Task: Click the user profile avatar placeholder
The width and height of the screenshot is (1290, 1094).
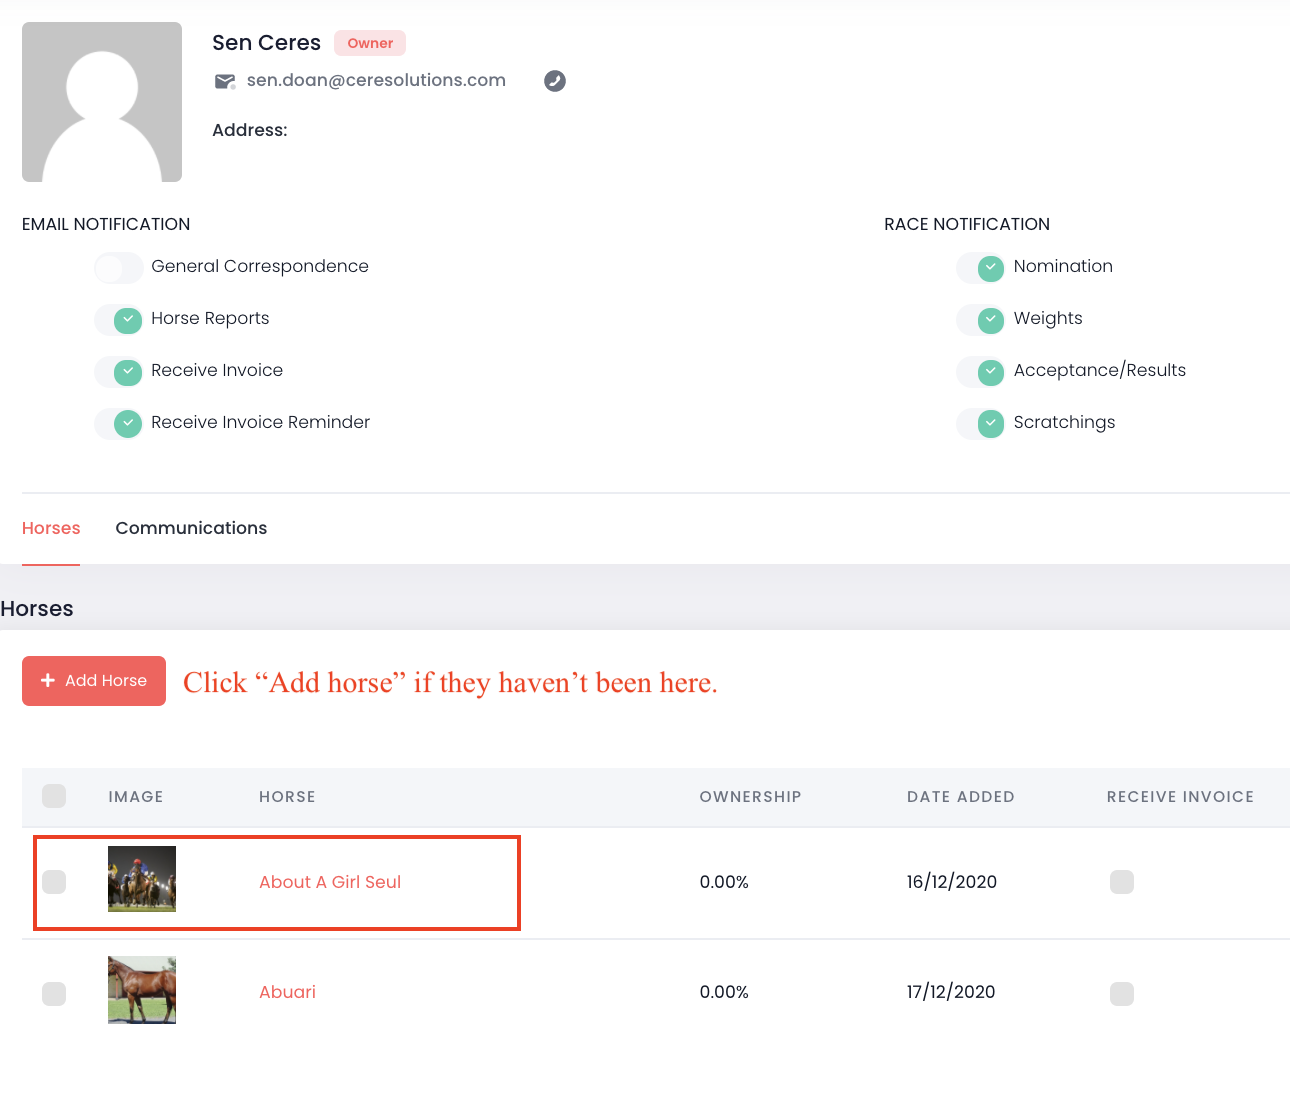Action: coord(102,102)
